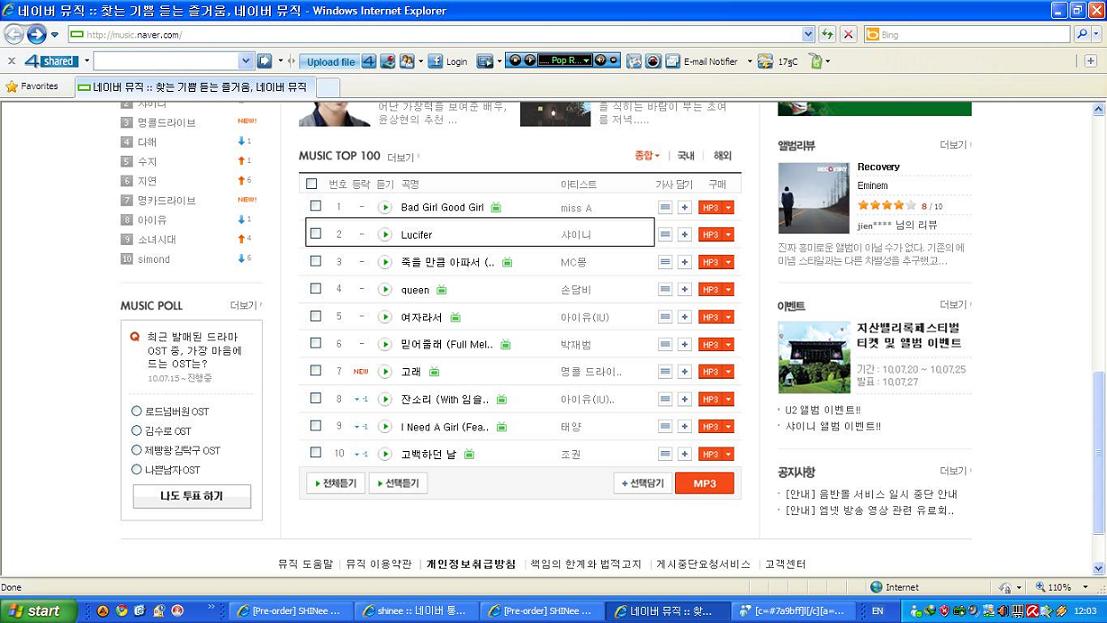Stop page loading with the red X icon
The image size is (1107, 623).
849,34
